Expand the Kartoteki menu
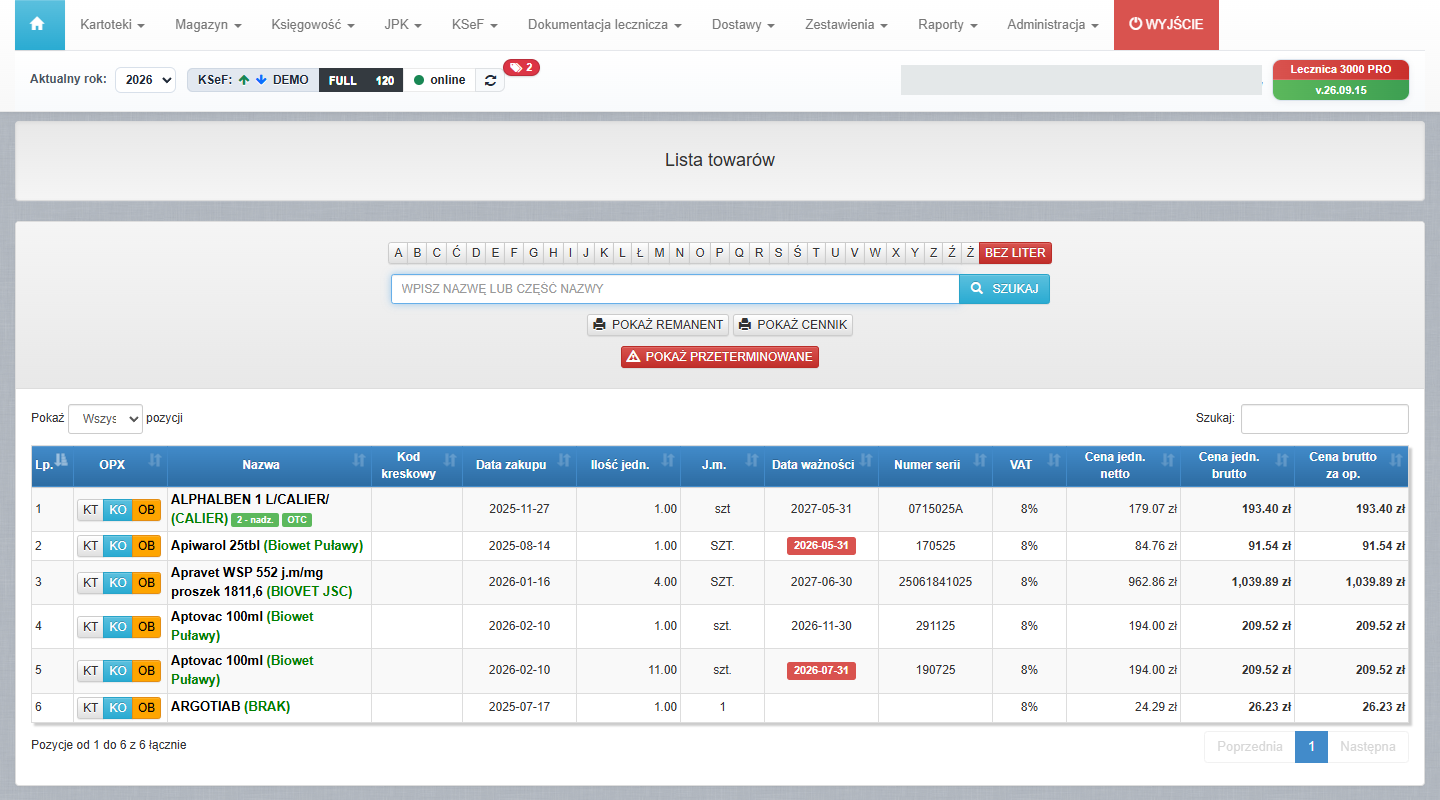Screen dimensions: 1440x800 pos(112,25)
